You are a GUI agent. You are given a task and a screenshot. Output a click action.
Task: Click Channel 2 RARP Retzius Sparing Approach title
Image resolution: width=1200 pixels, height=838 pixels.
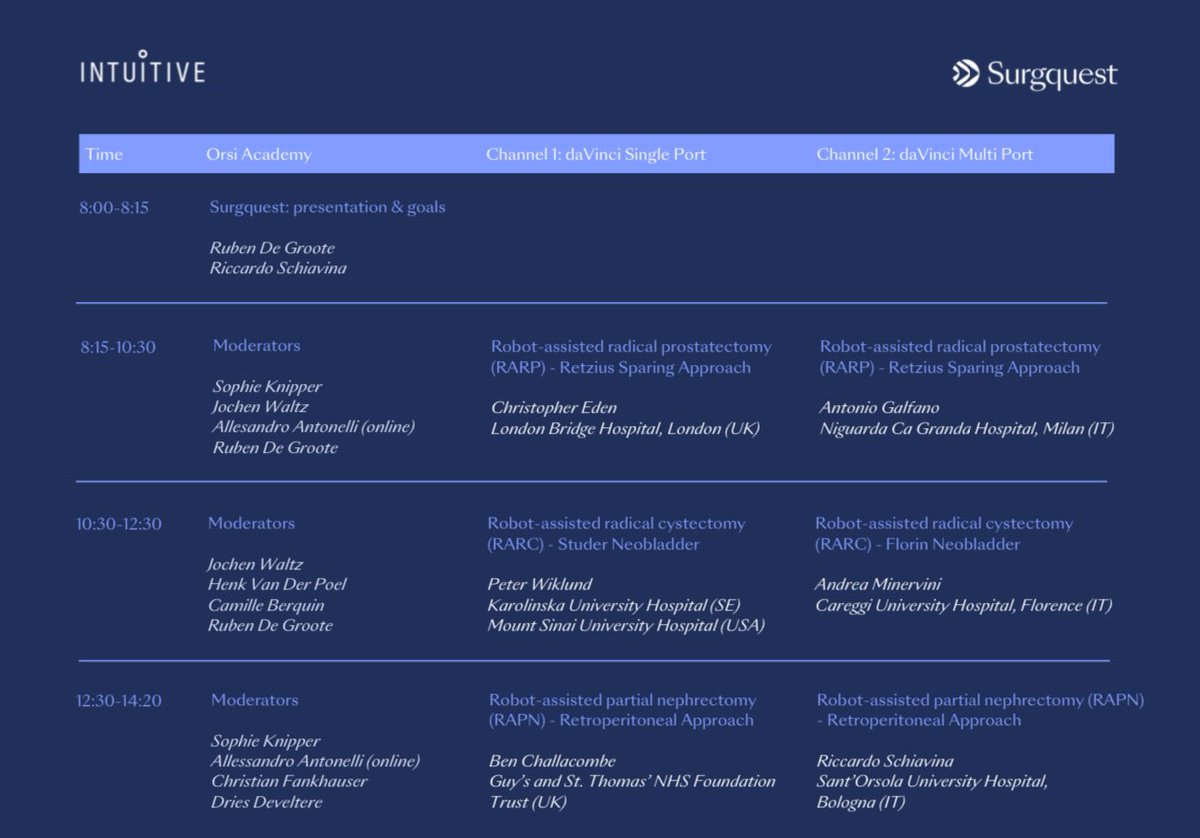tap(960, 357)
